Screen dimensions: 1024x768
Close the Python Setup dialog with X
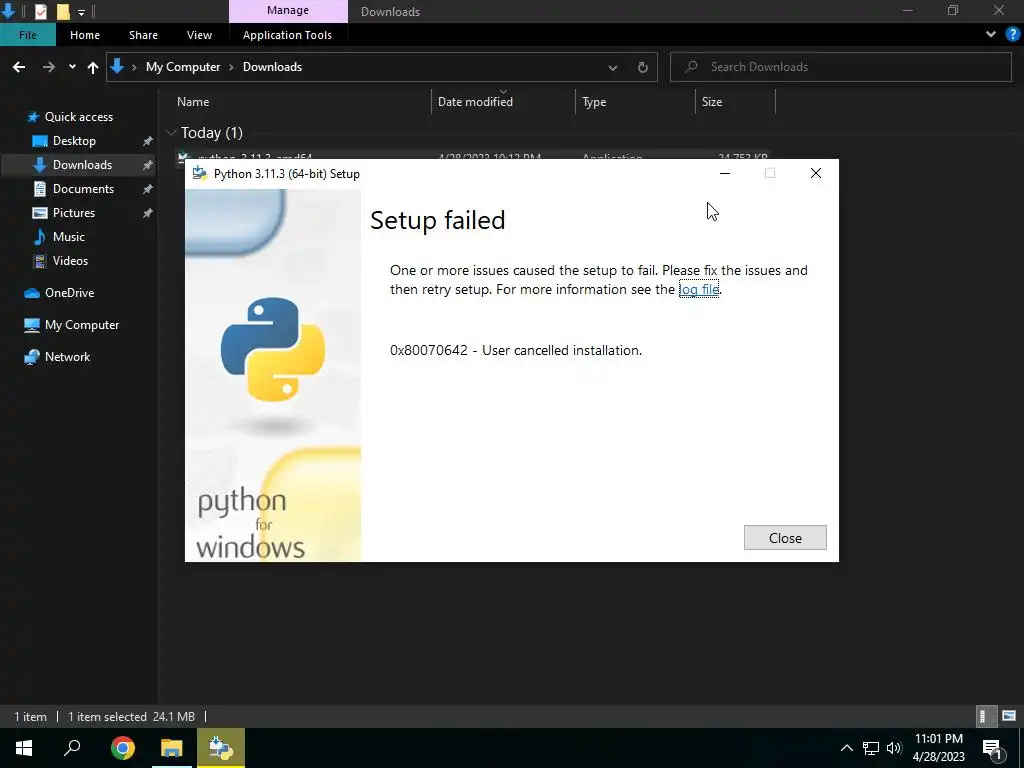pos(816,173)
